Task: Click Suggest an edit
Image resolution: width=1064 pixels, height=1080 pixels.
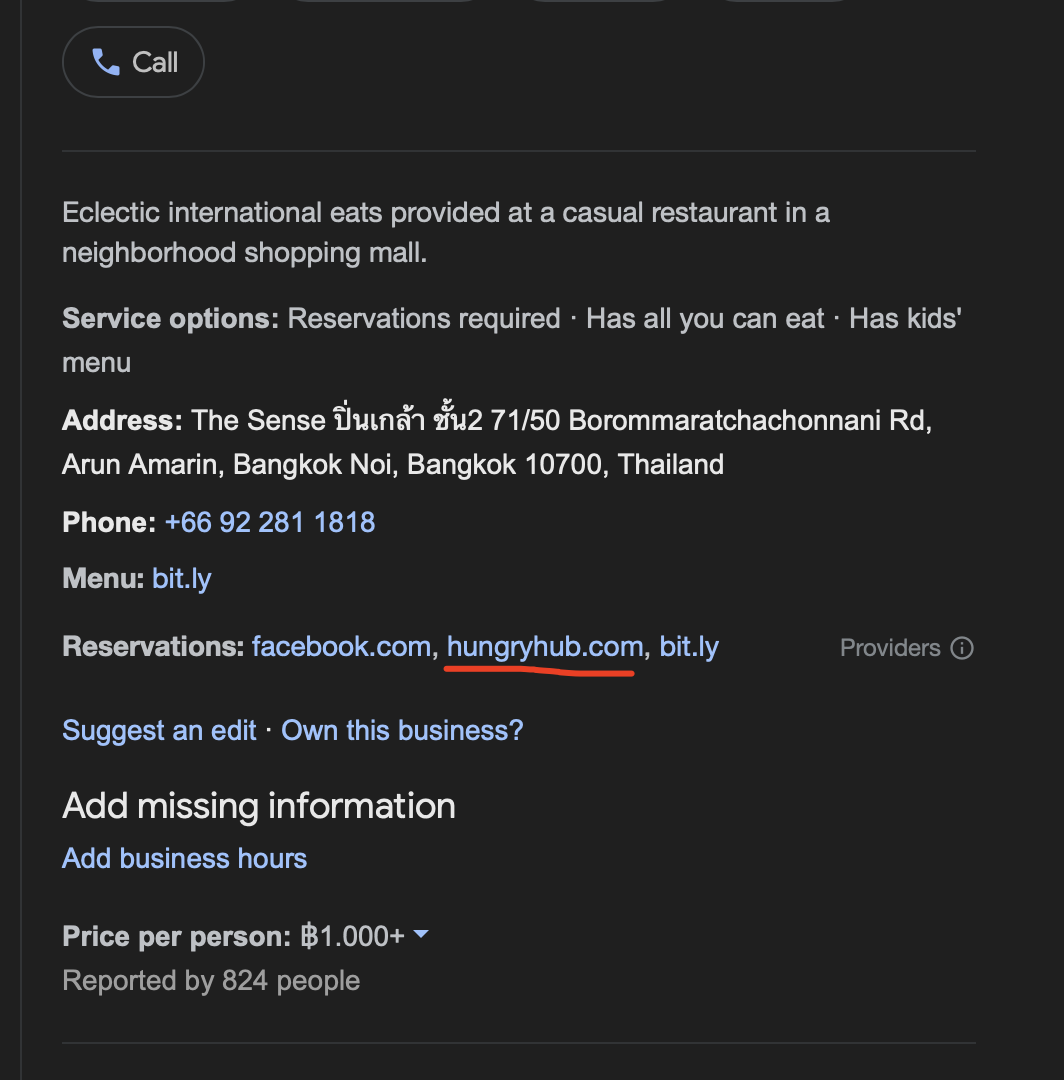Action: (x=159, y=730)
